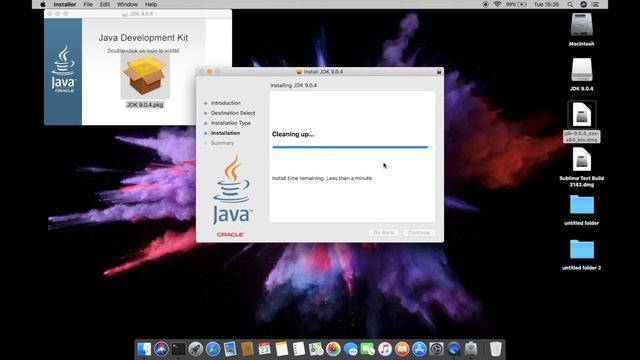The image size is (640, 360).
Task: Click the Java logo in JDK window sidebar
Action: [63, 69]
